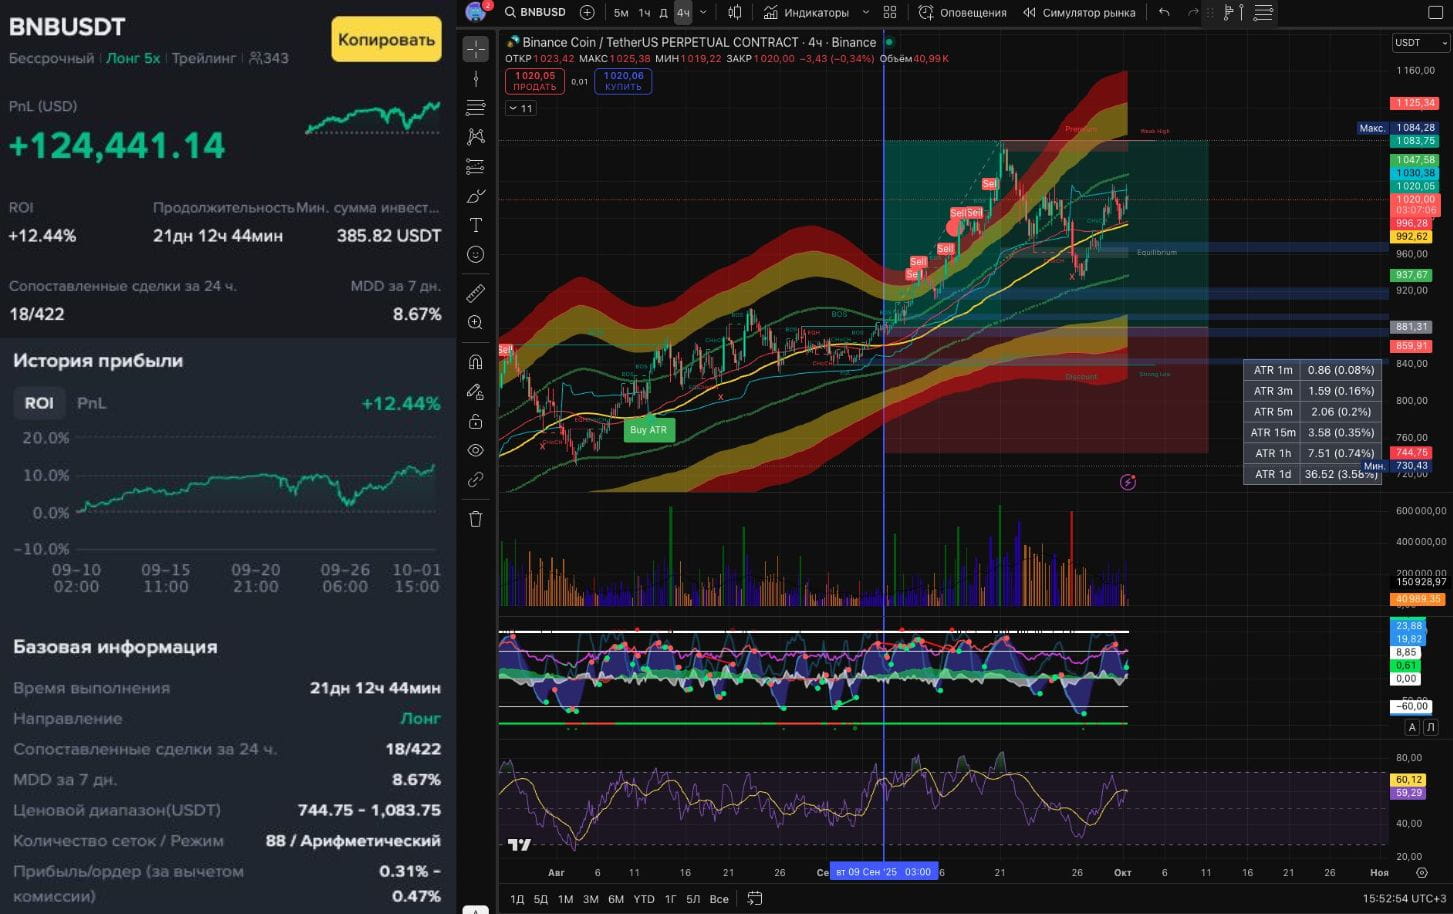This screenshot has height=914, width=1453.
Task: Select the 5м timeframe
Action: click(x=621, y=12)
